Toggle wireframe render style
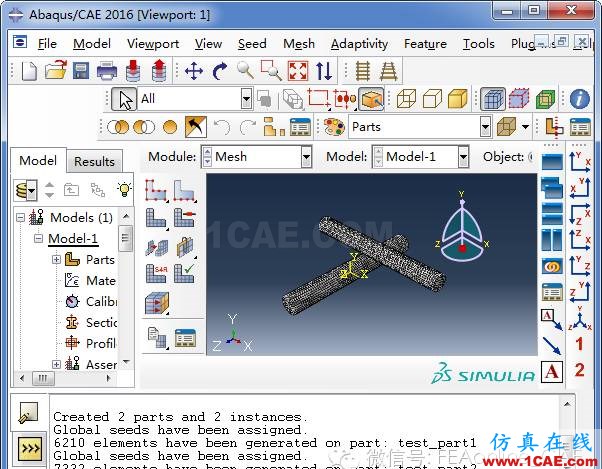The height and width of the screenshot is (469, 602). (x=406, y=99)
